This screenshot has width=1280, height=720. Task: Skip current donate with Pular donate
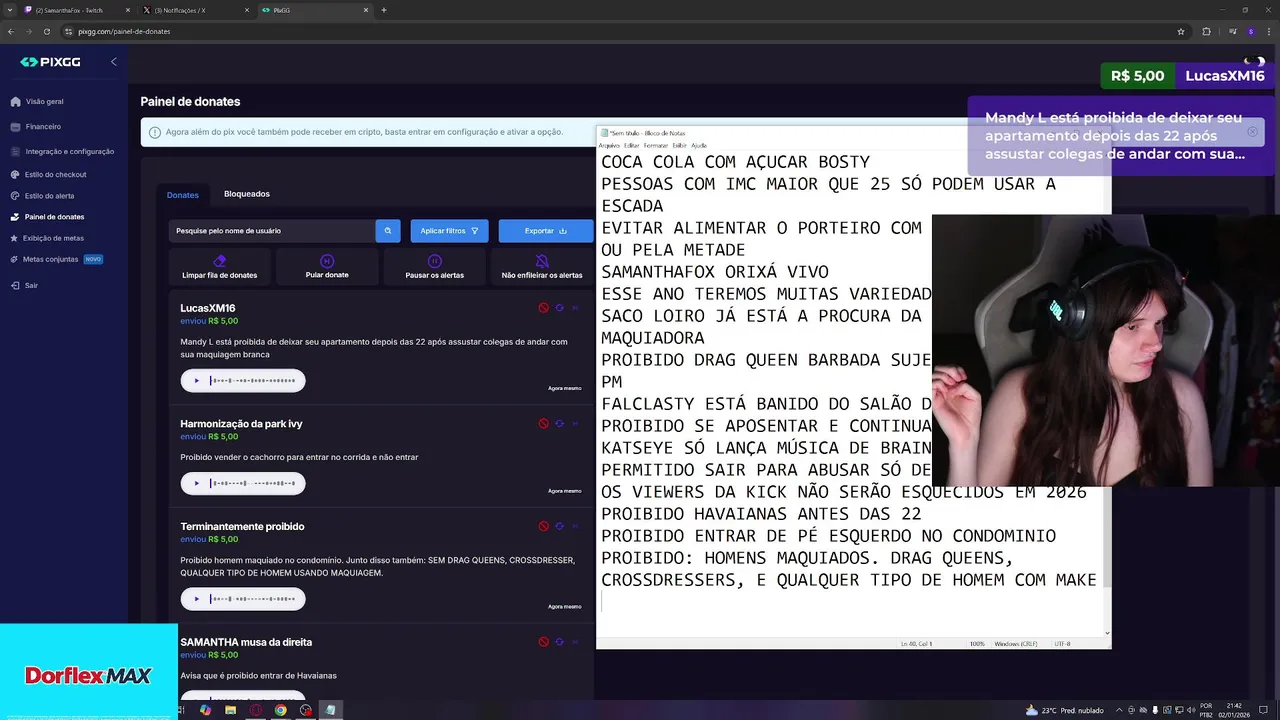(x=327, y=267)
